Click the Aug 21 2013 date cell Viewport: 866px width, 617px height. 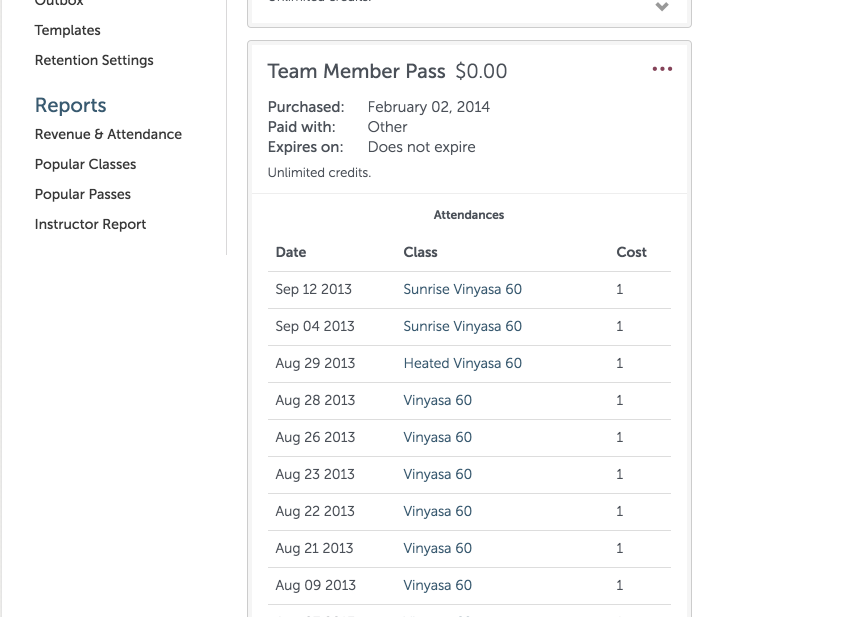[314, 549]
